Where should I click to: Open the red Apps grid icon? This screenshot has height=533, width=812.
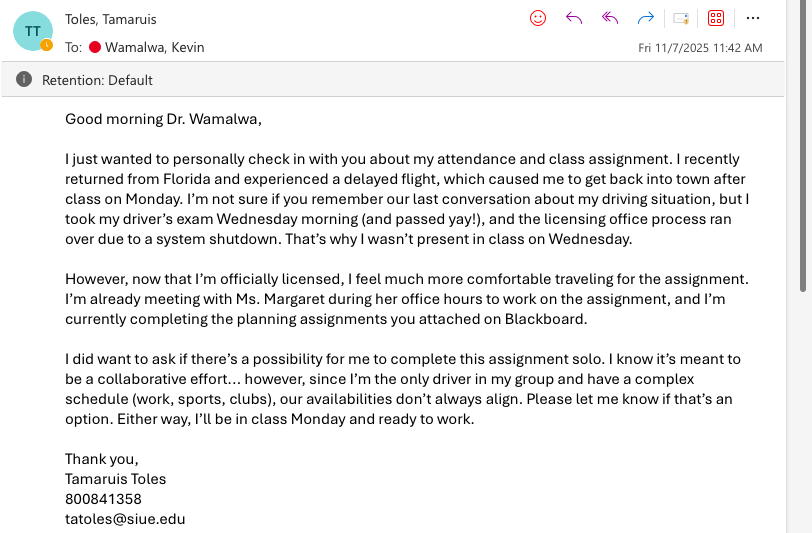(716, 18)
